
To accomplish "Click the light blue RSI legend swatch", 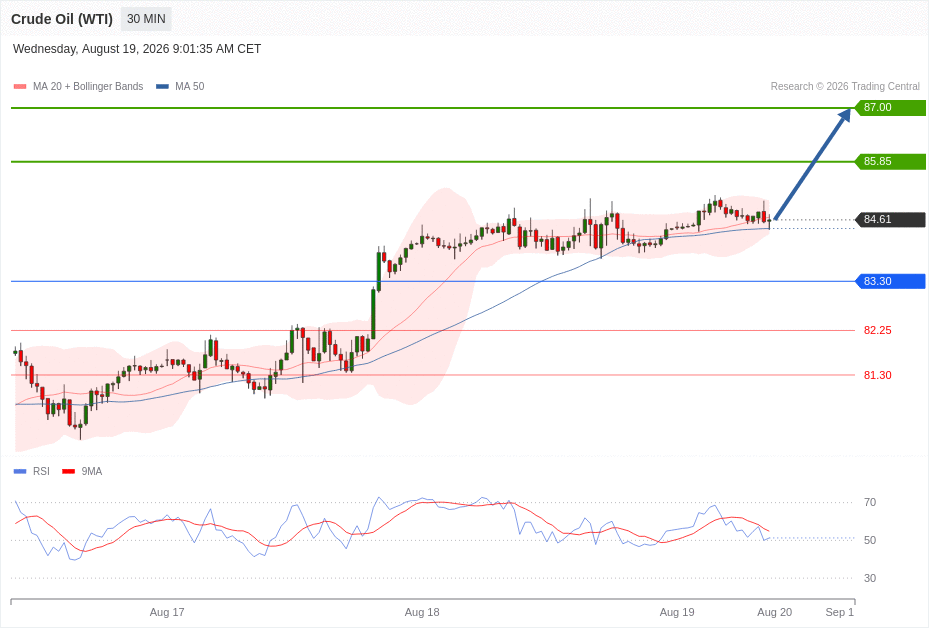I will [20, 471].
